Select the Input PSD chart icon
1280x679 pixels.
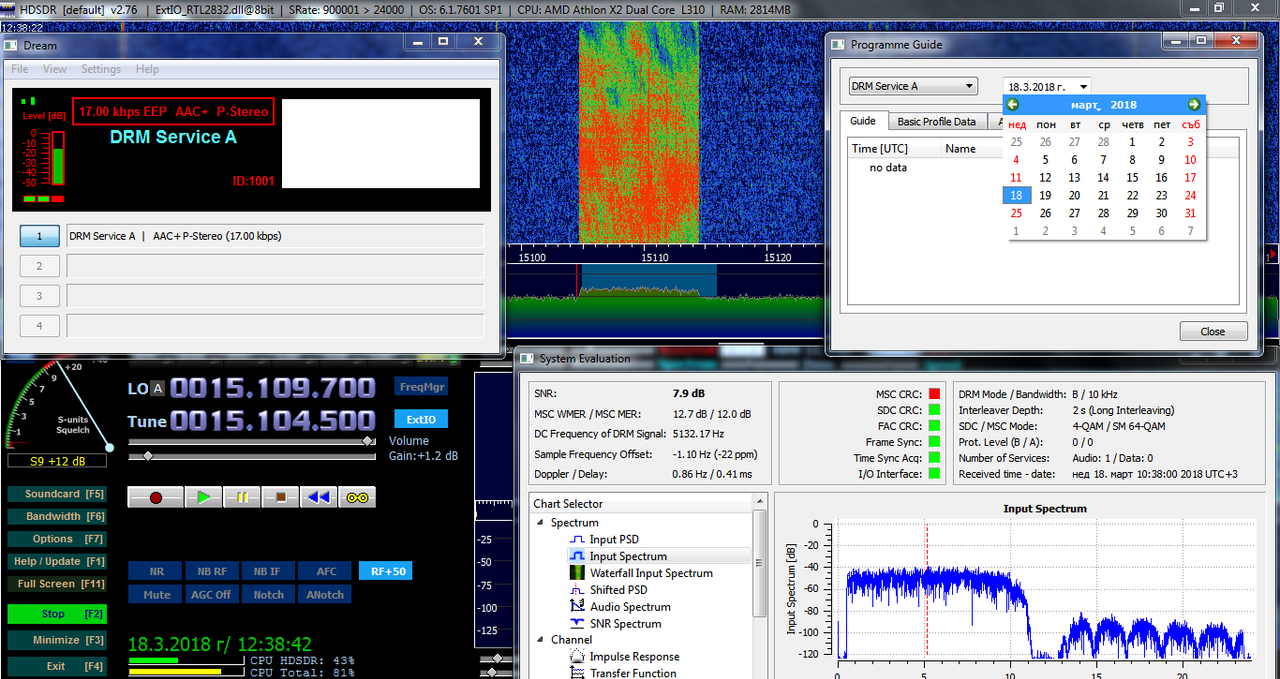tap(576, 539)
